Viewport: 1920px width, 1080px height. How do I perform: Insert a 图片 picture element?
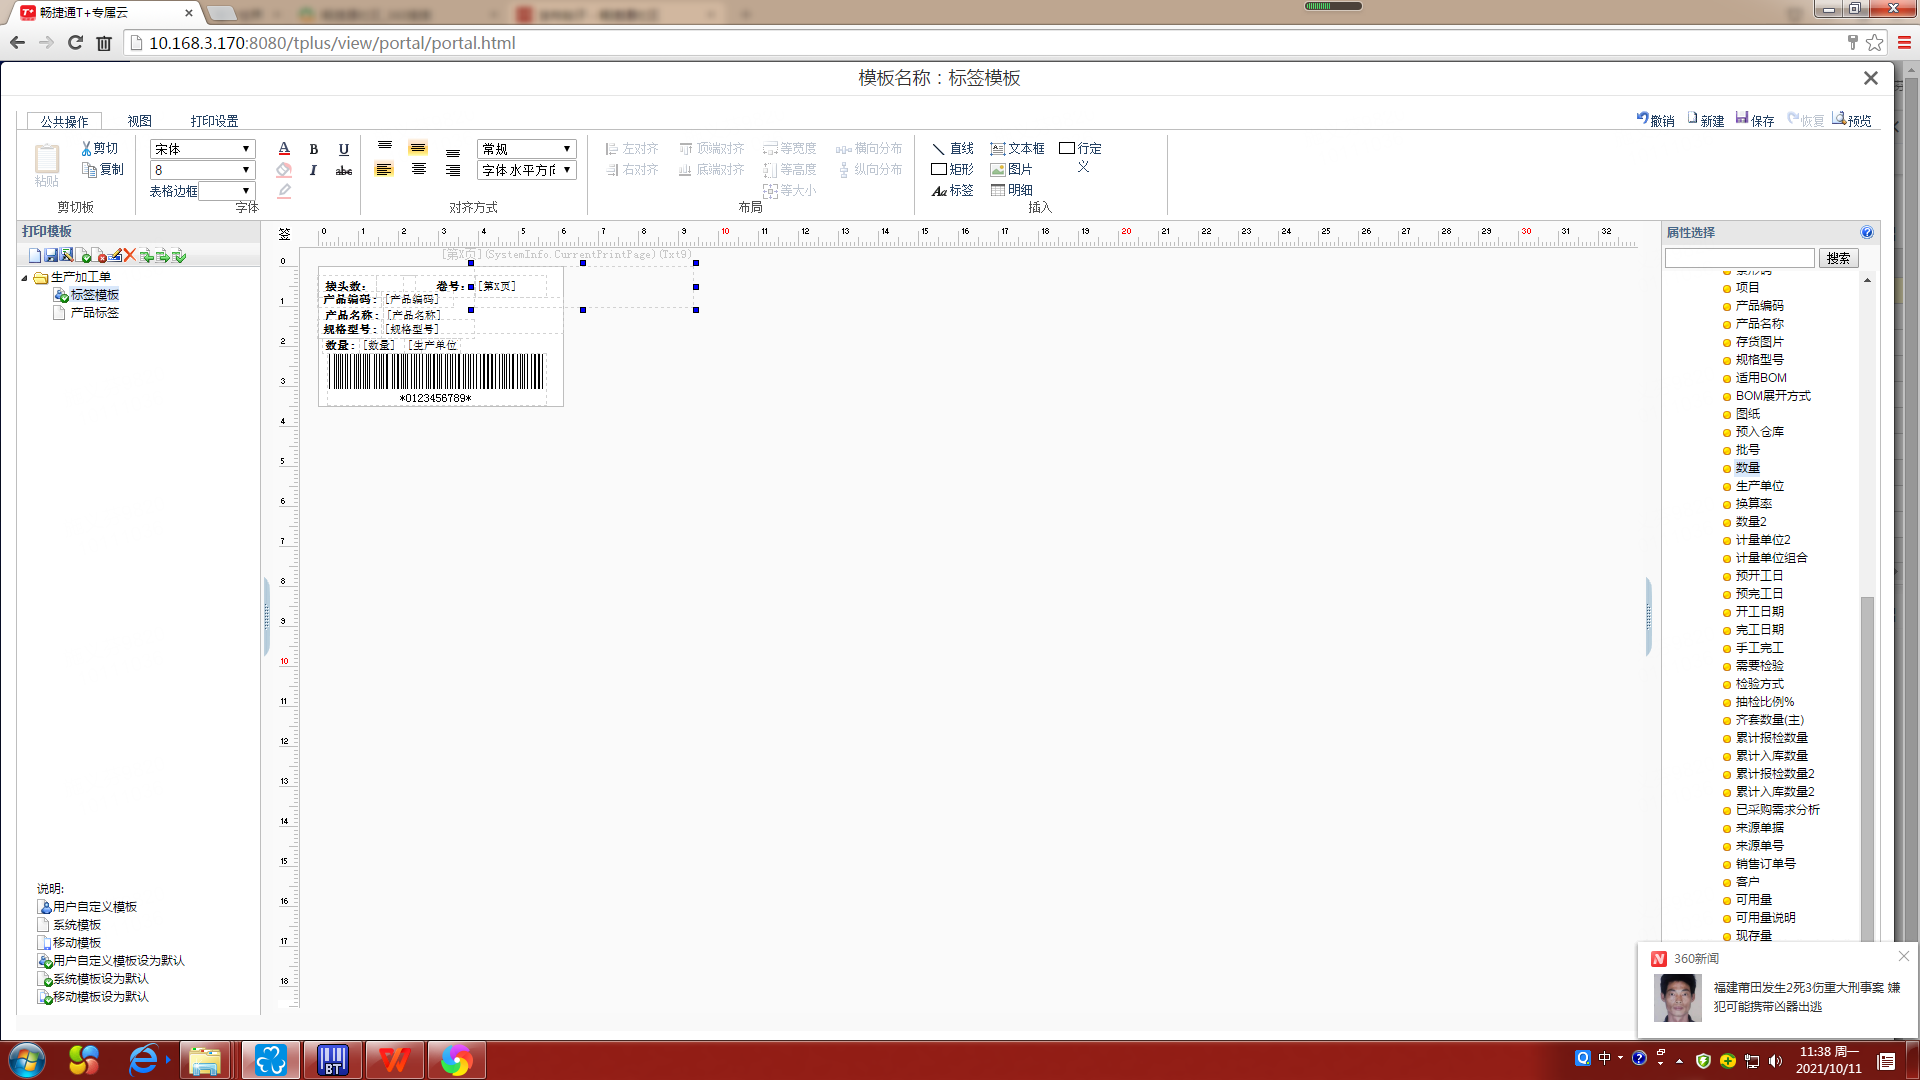pos(1011,170)
